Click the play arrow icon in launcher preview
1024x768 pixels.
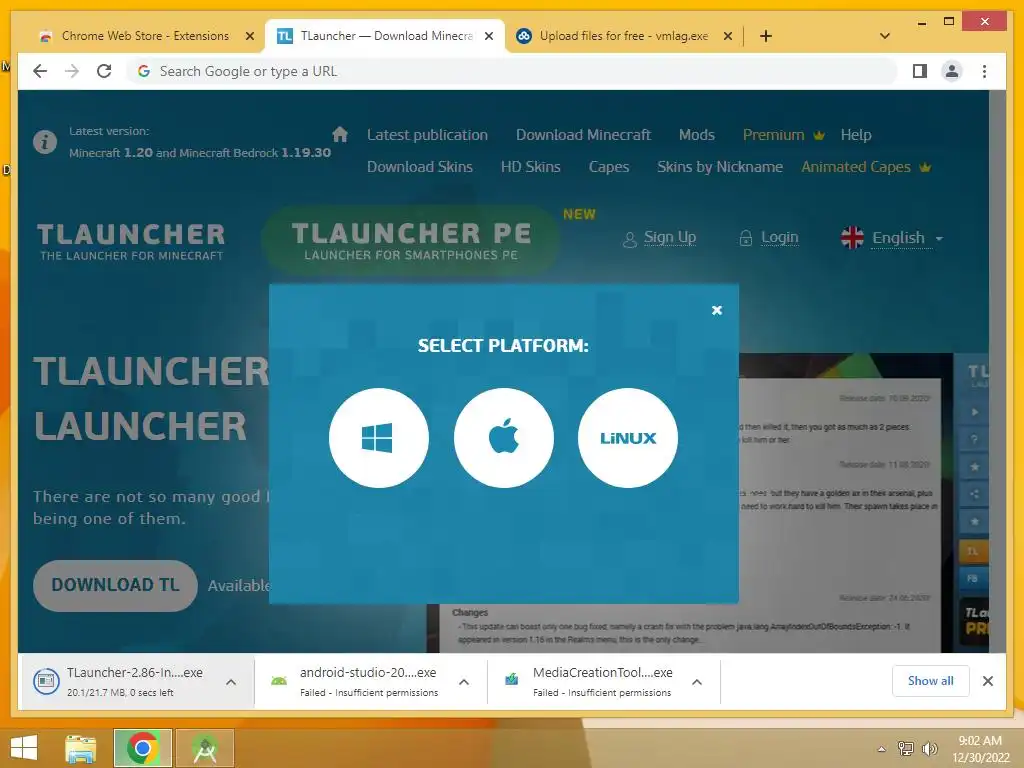974,412
